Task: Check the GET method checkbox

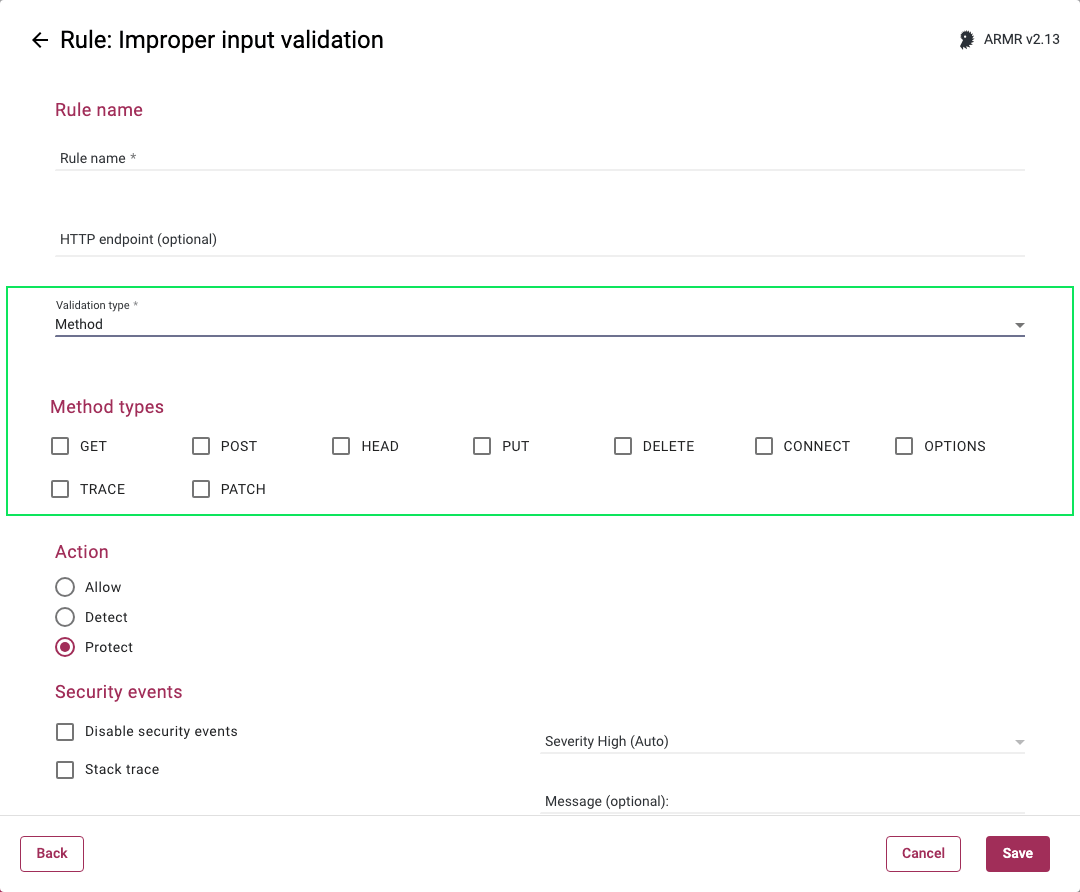Action: point(60,446)
